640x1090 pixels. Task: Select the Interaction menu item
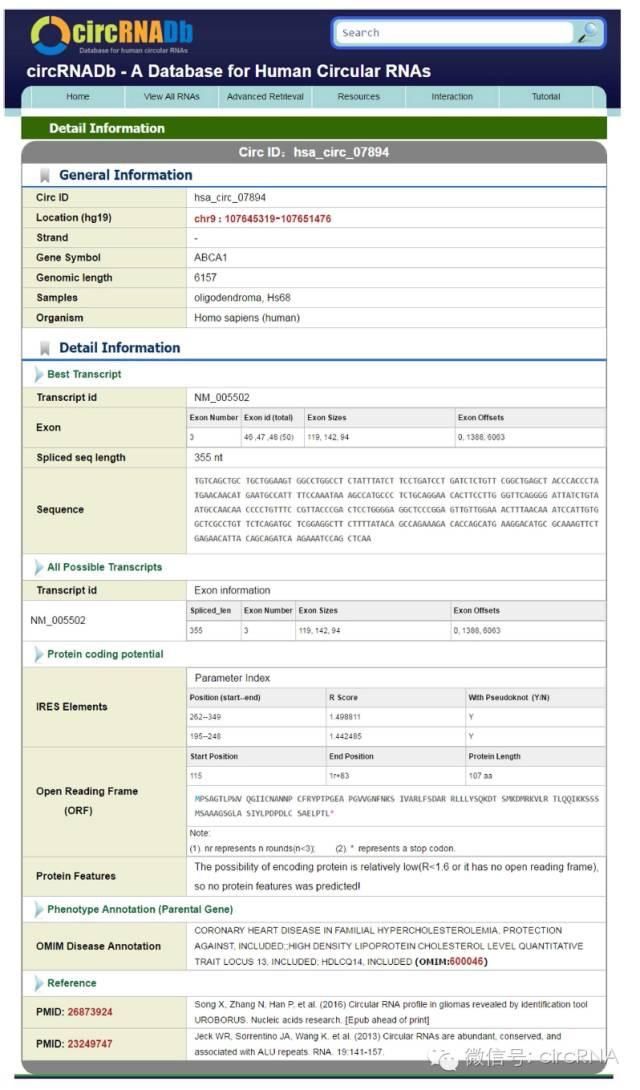tap(452, 97)
